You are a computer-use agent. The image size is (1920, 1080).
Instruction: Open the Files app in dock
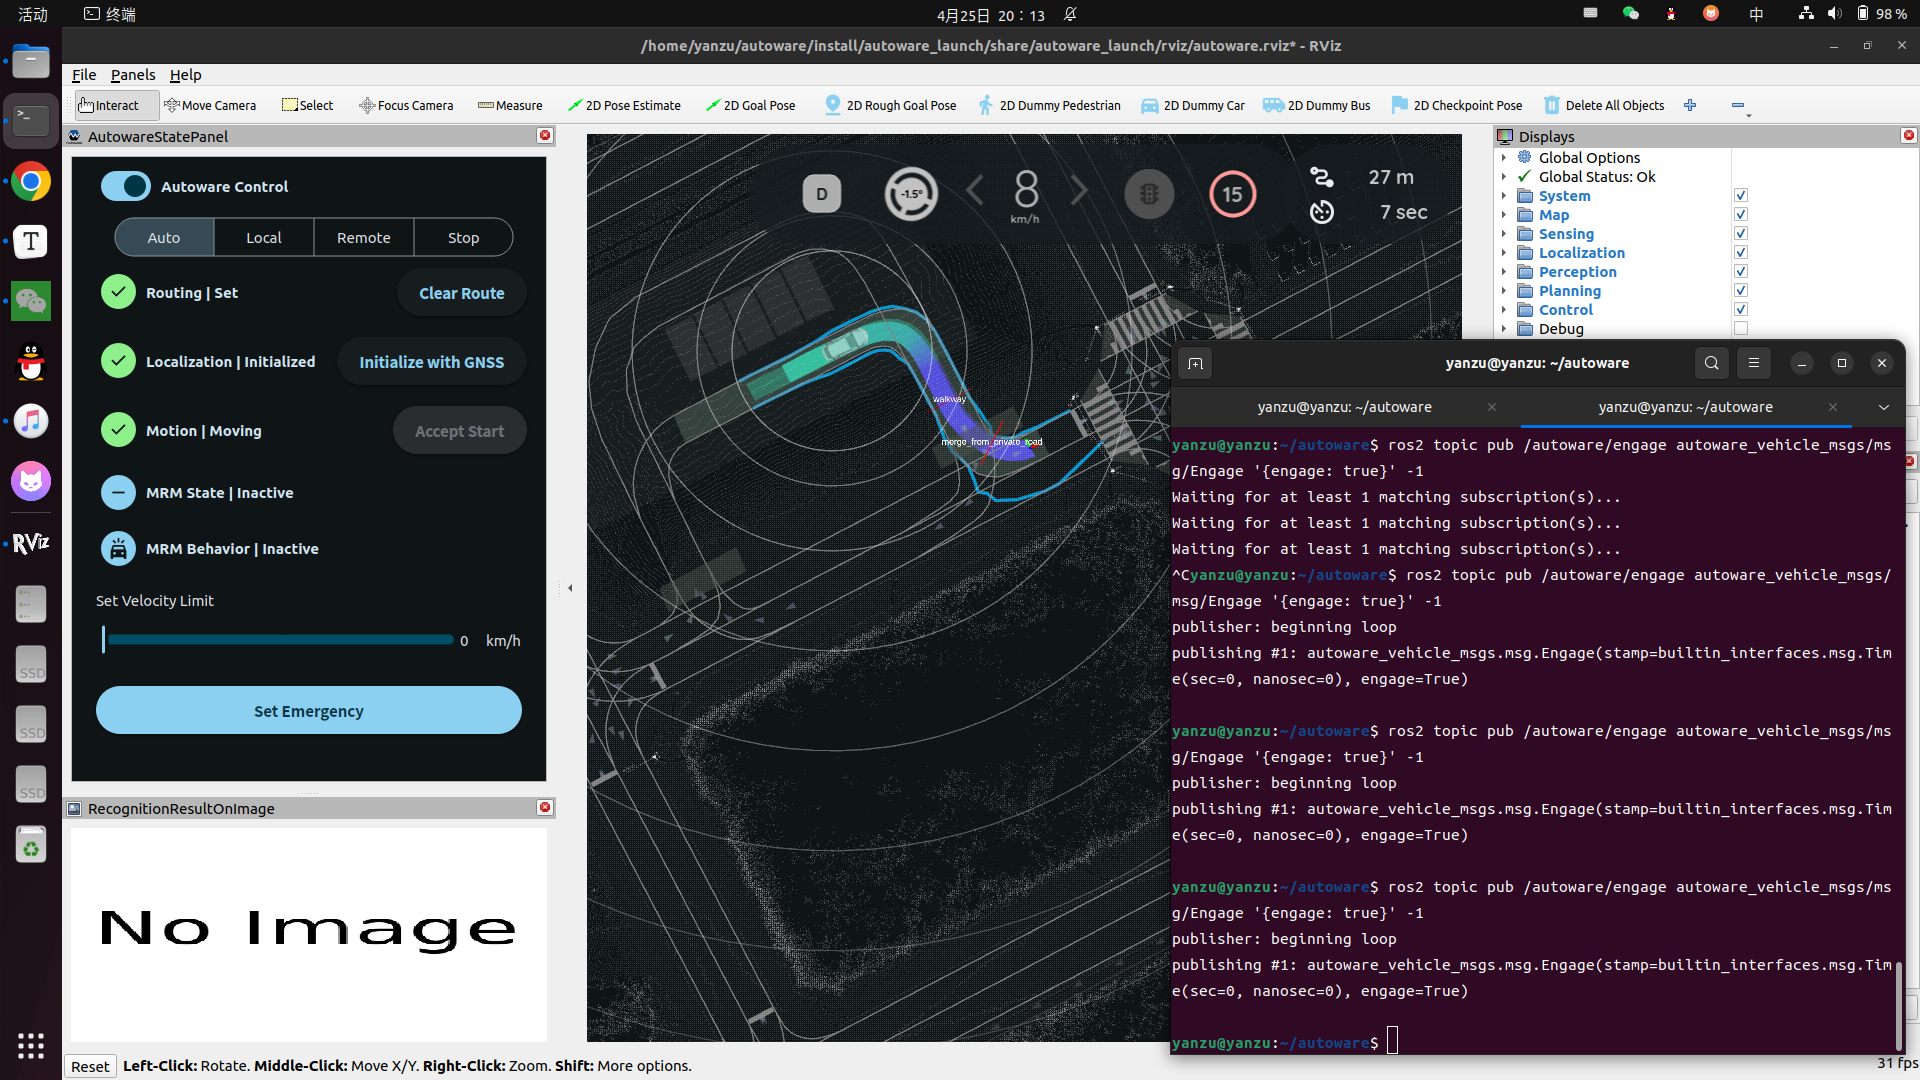coord(31,61)
